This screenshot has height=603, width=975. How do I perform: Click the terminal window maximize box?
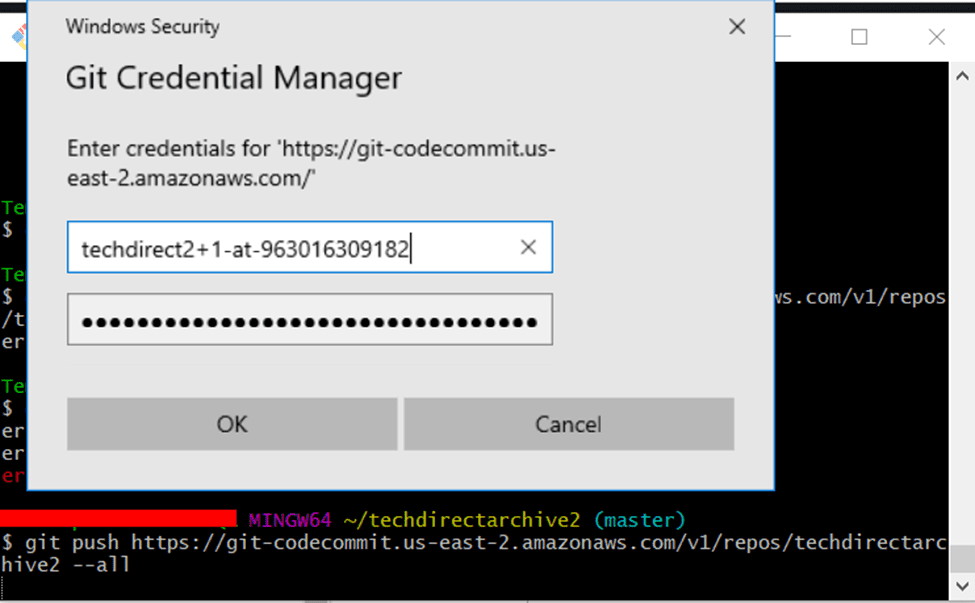tap(858, 37)
